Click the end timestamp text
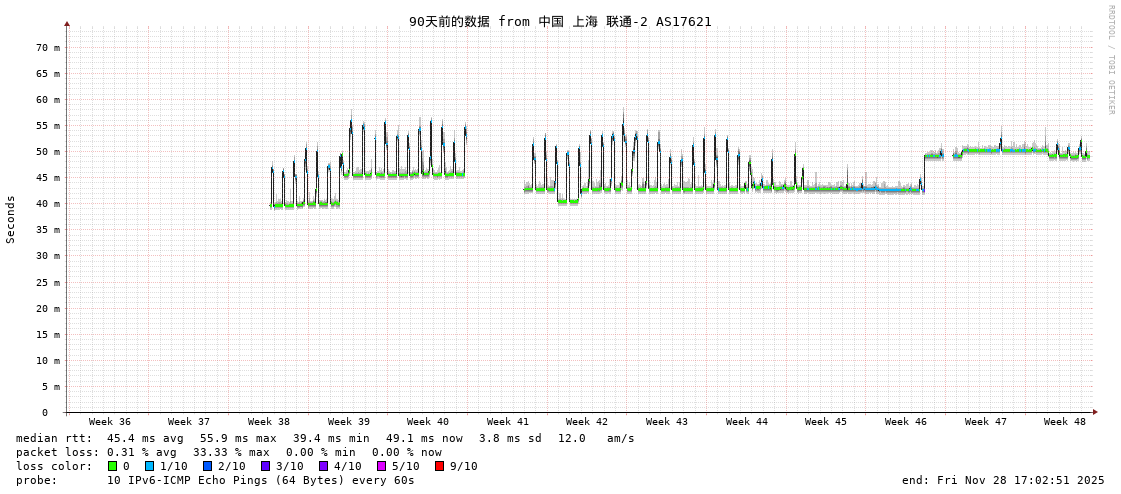 (1003, 480)
